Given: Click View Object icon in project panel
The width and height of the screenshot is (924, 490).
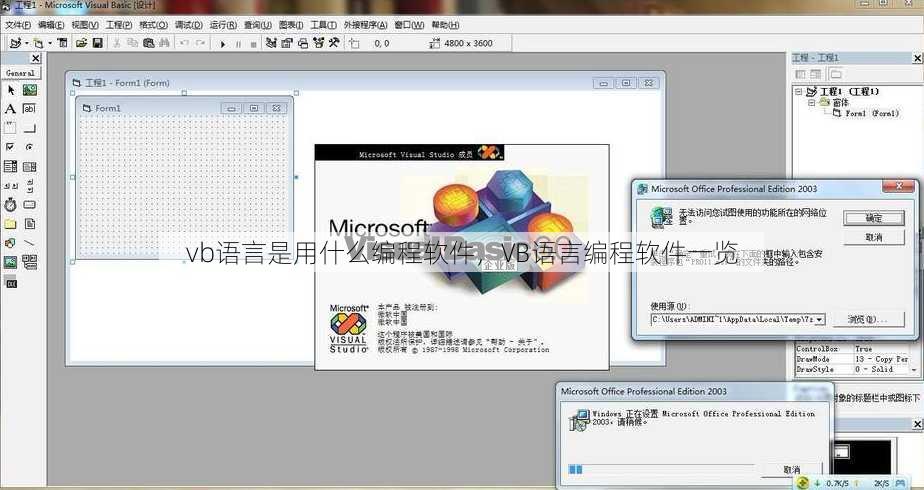Looking at the screenshot, I should [x=816, y=74].
